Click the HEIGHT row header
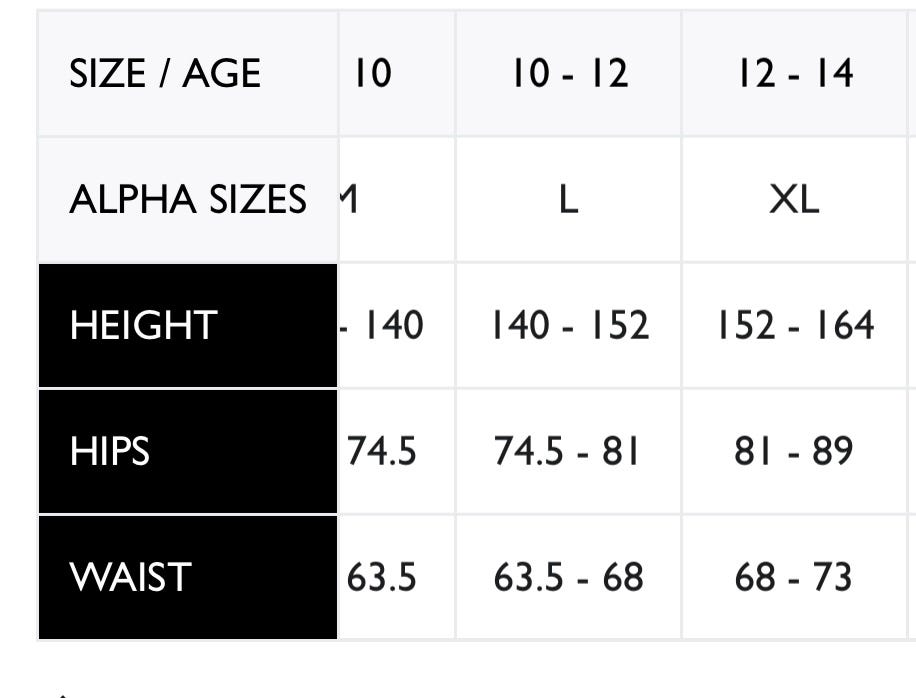916x698 pixels. 143,326
